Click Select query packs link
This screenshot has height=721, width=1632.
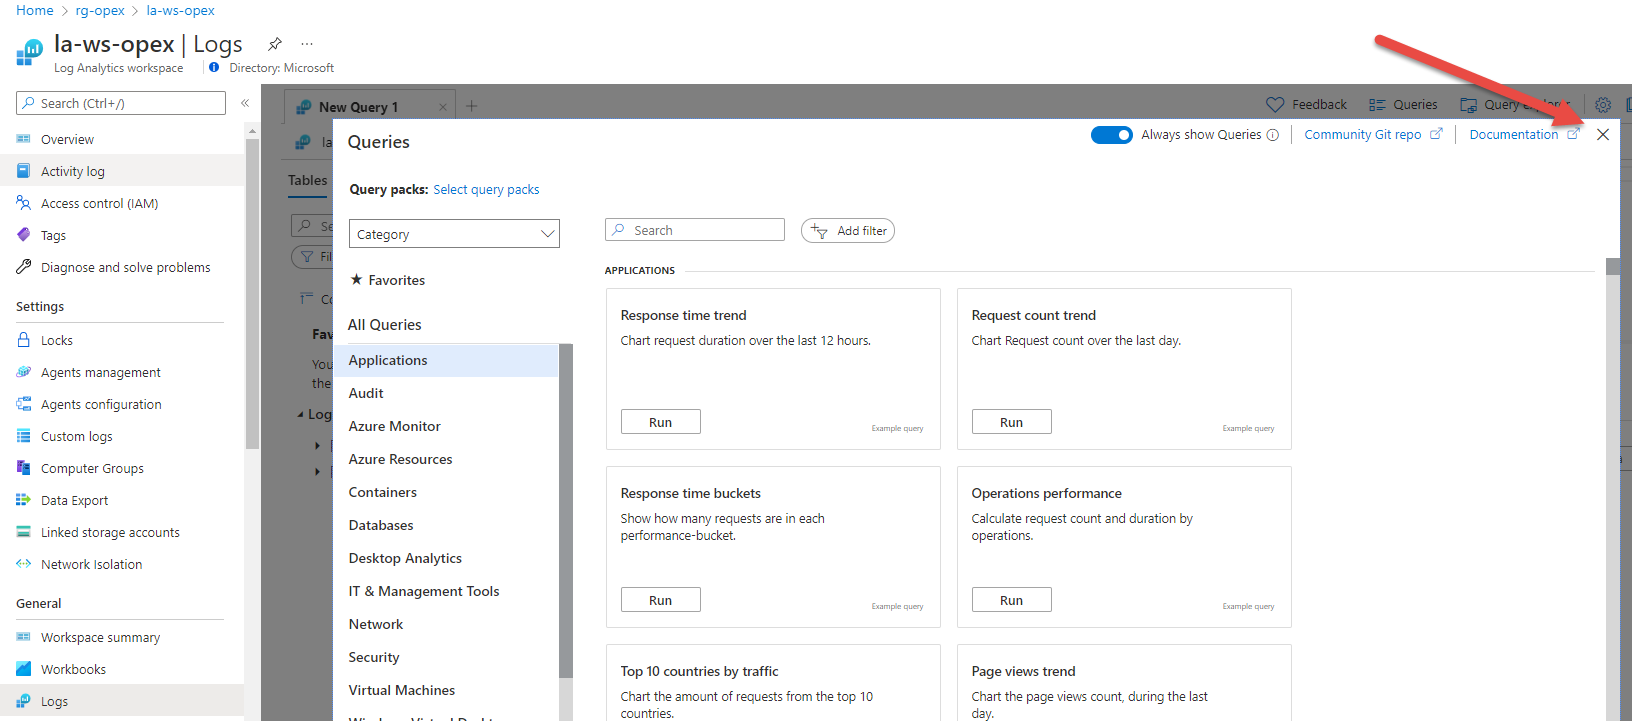[486, 189]
